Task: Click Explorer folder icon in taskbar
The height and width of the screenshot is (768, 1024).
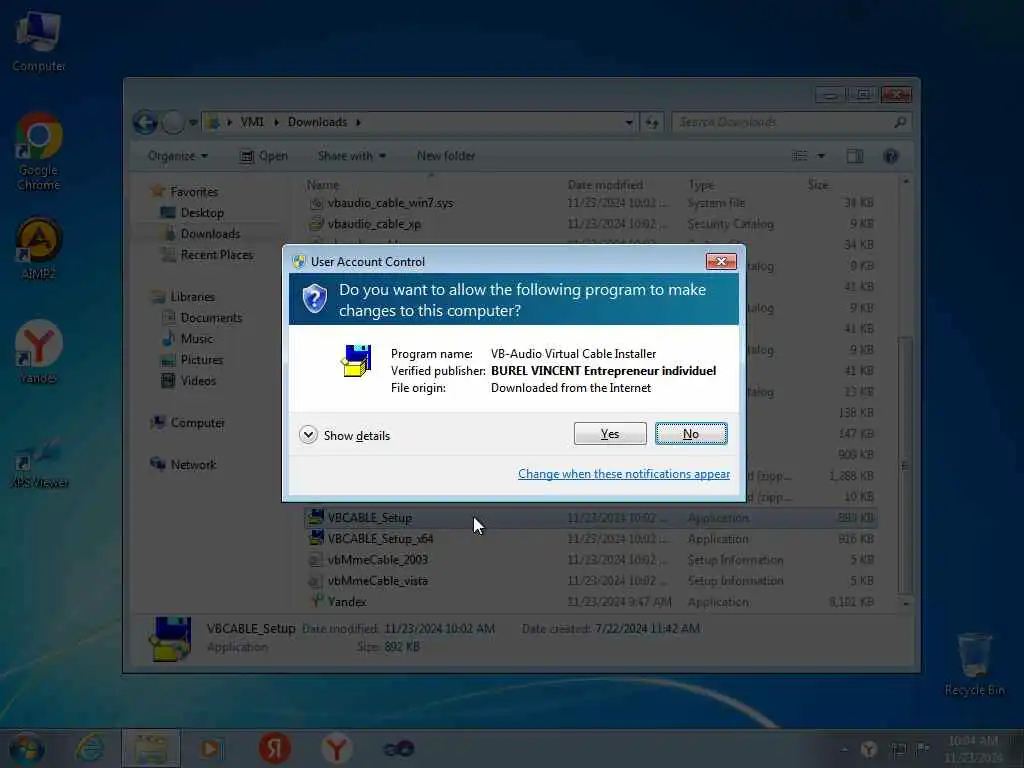Action: coord(151,748)
